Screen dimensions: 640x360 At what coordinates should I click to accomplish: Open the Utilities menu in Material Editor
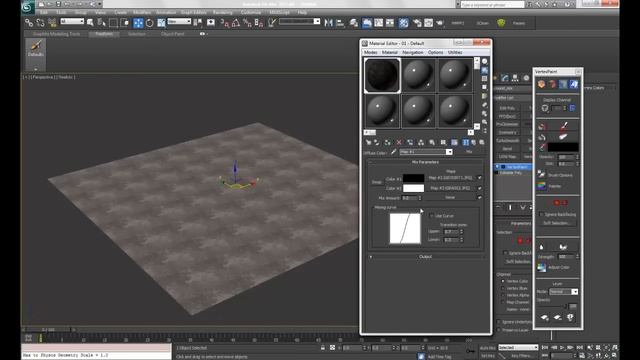(455, 52)
